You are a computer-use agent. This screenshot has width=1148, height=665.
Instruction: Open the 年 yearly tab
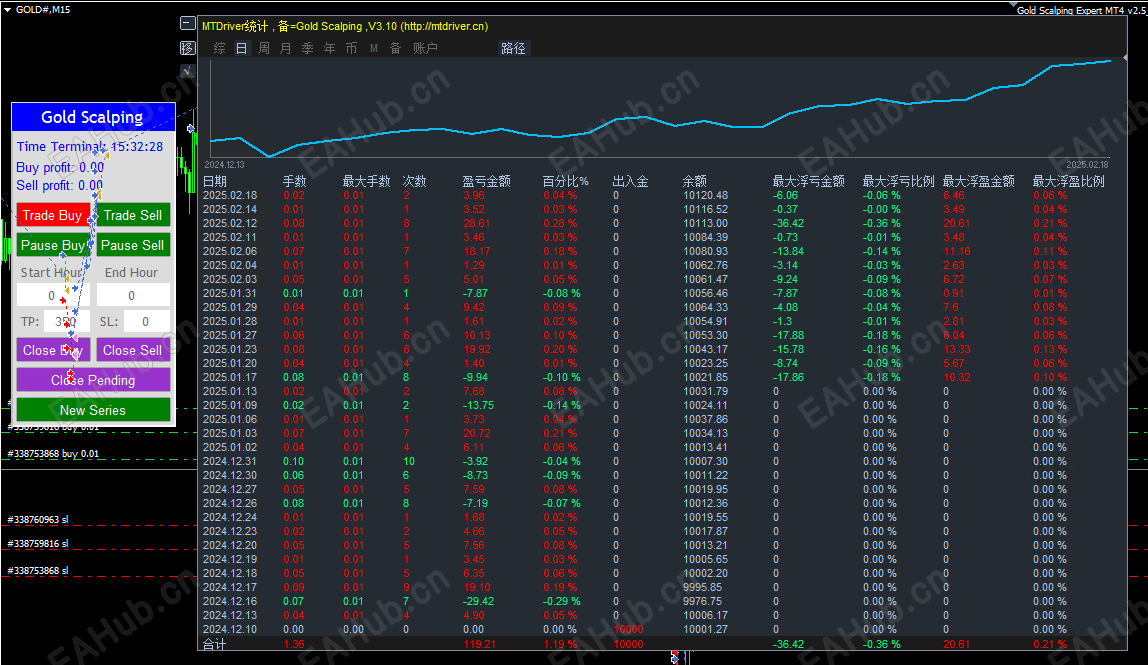329,48
